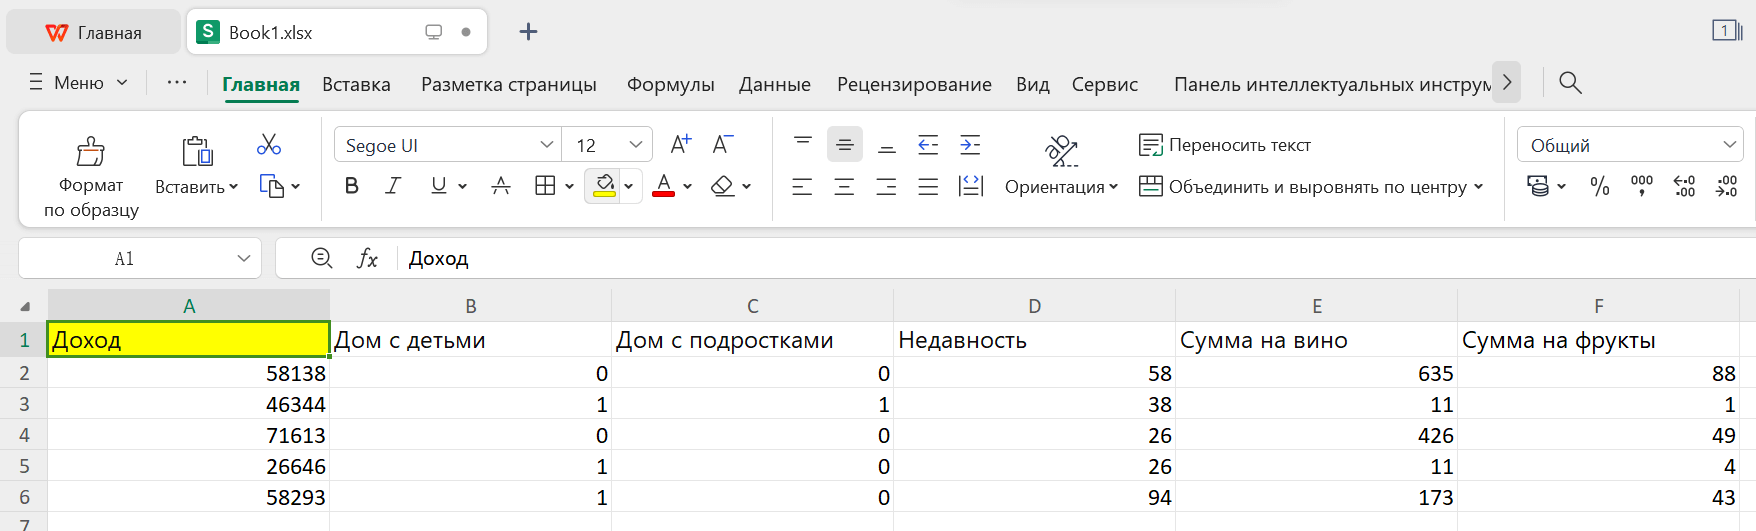1756x531 pixels.
Task: Open the Общий number format dropdown
Action: point(1729,145)
